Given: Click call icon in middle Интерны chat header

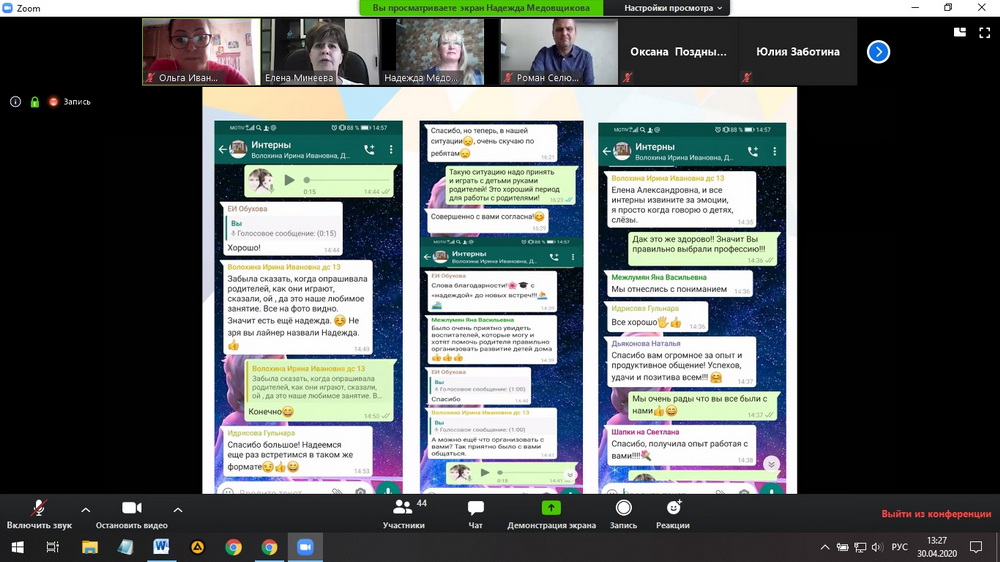Looking at the screenshot, I should coord(554,257).
